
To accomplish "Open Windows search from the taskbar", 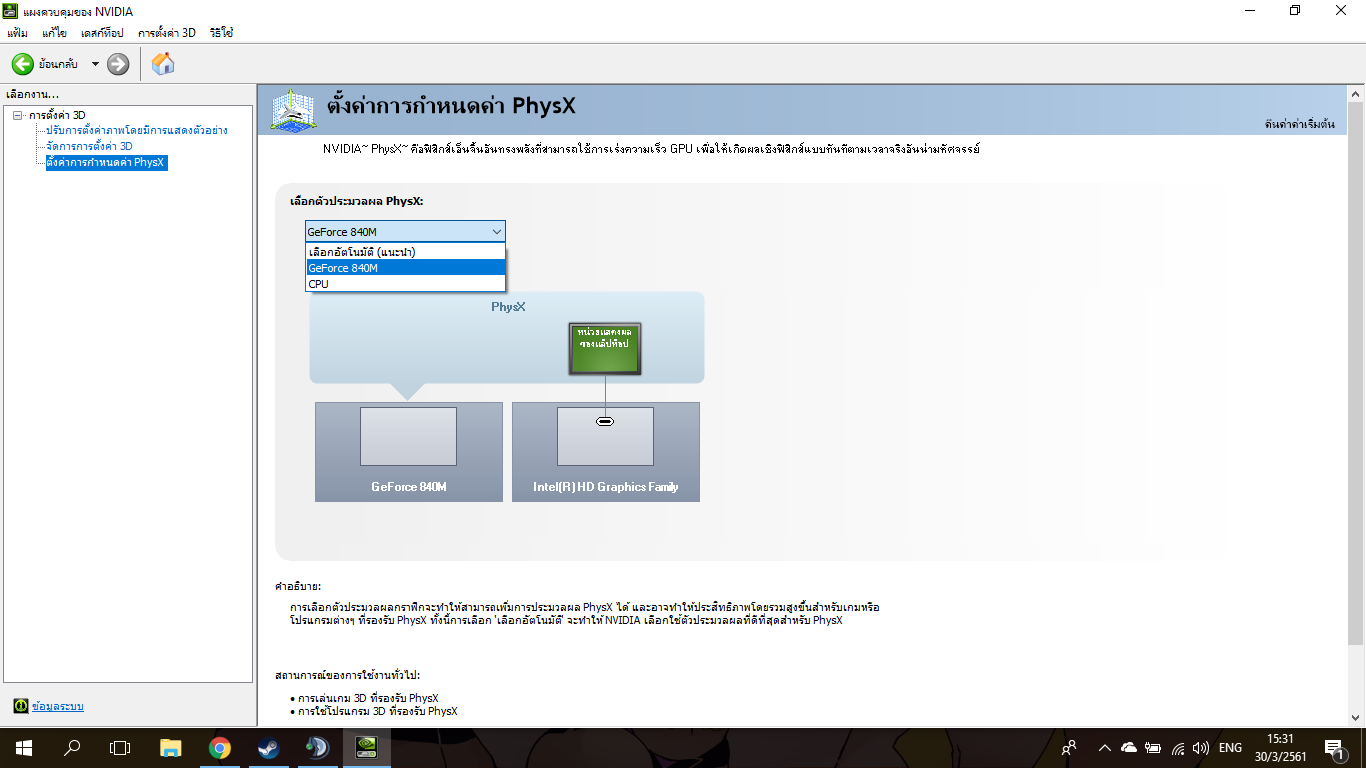I will tap(72, 747).
